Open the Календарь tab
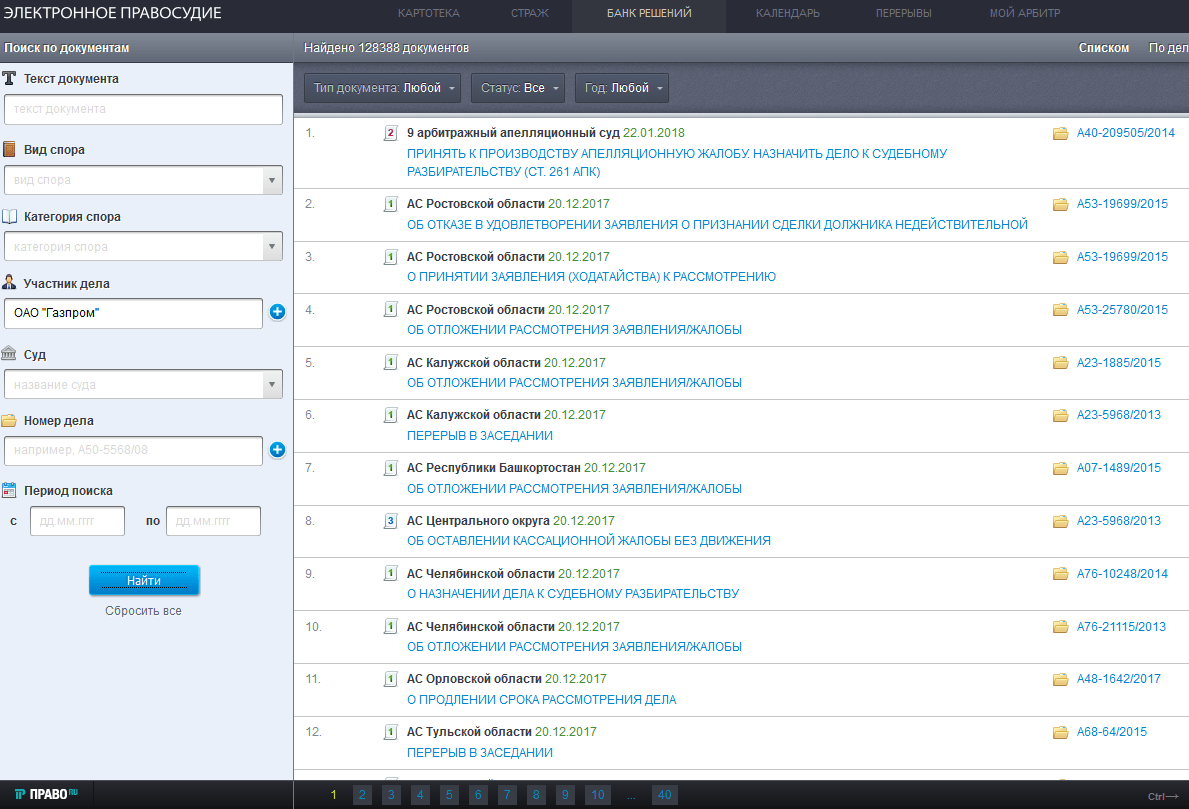Viewport: 1189px width, 809px height. (788, 13)
